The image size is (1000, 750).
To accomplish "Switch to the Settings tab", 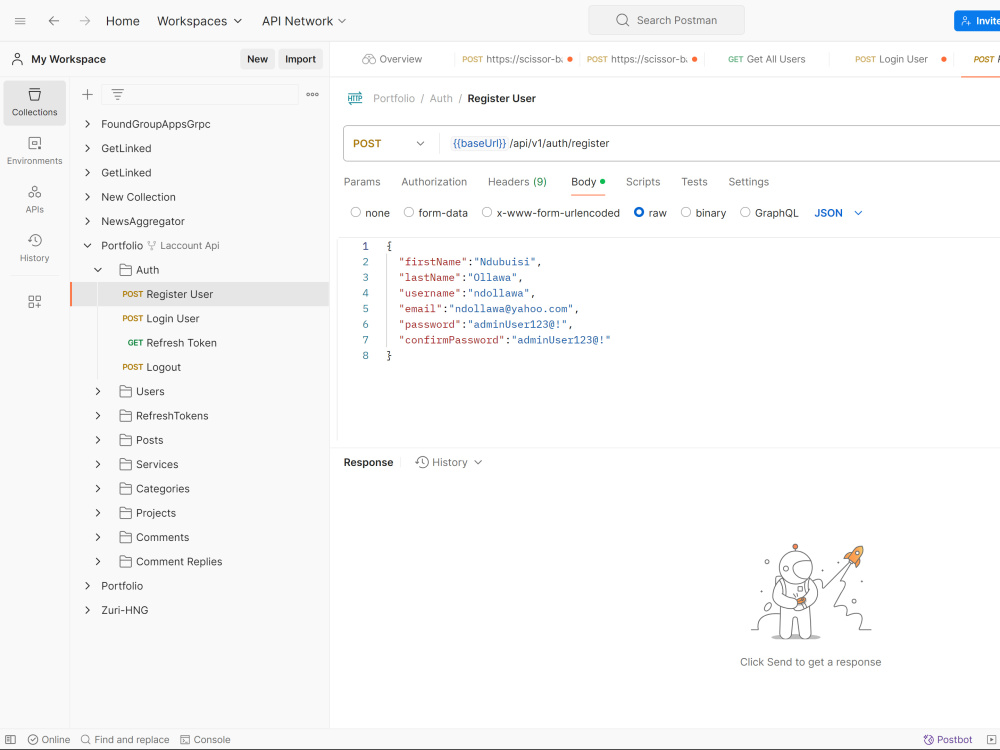I will [x=749, y=182].
